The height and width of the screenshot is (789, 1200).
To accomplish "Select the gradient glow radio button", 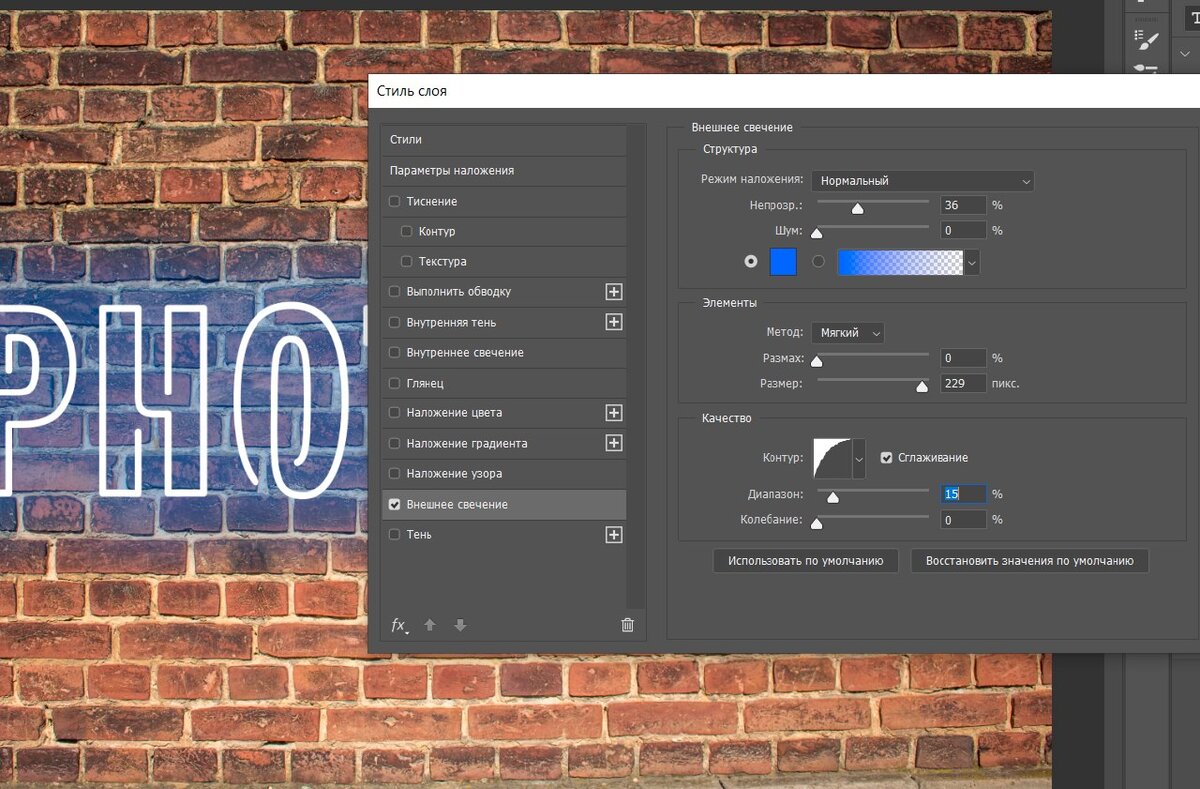I will [819, 262].
